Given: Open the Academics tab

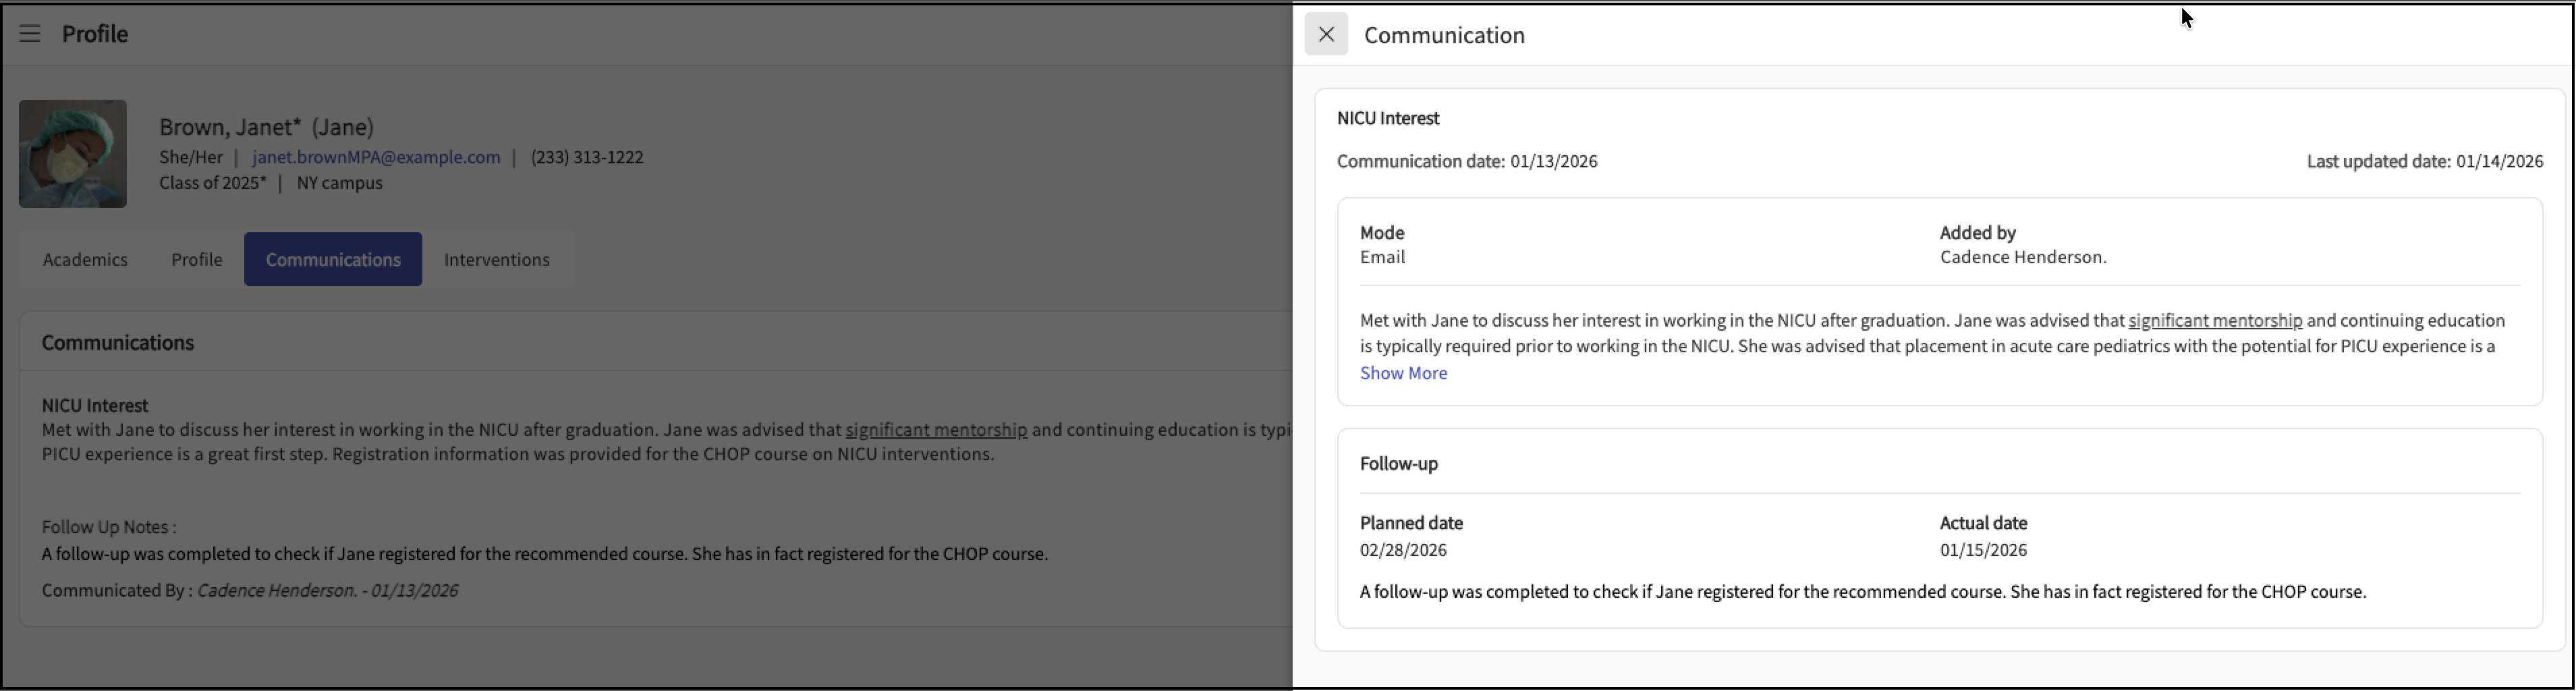Looking at the screenshot, I should point(85,259).
